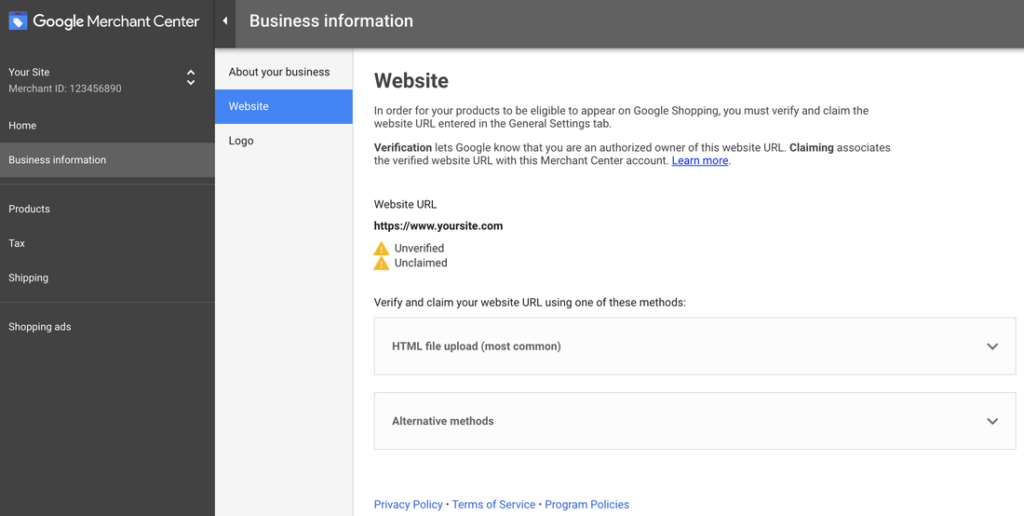Image resolution: width=1024 pixels, height=516 pixels.
Task: Switch to the Logo tab
Action: (x=241, y=141)
